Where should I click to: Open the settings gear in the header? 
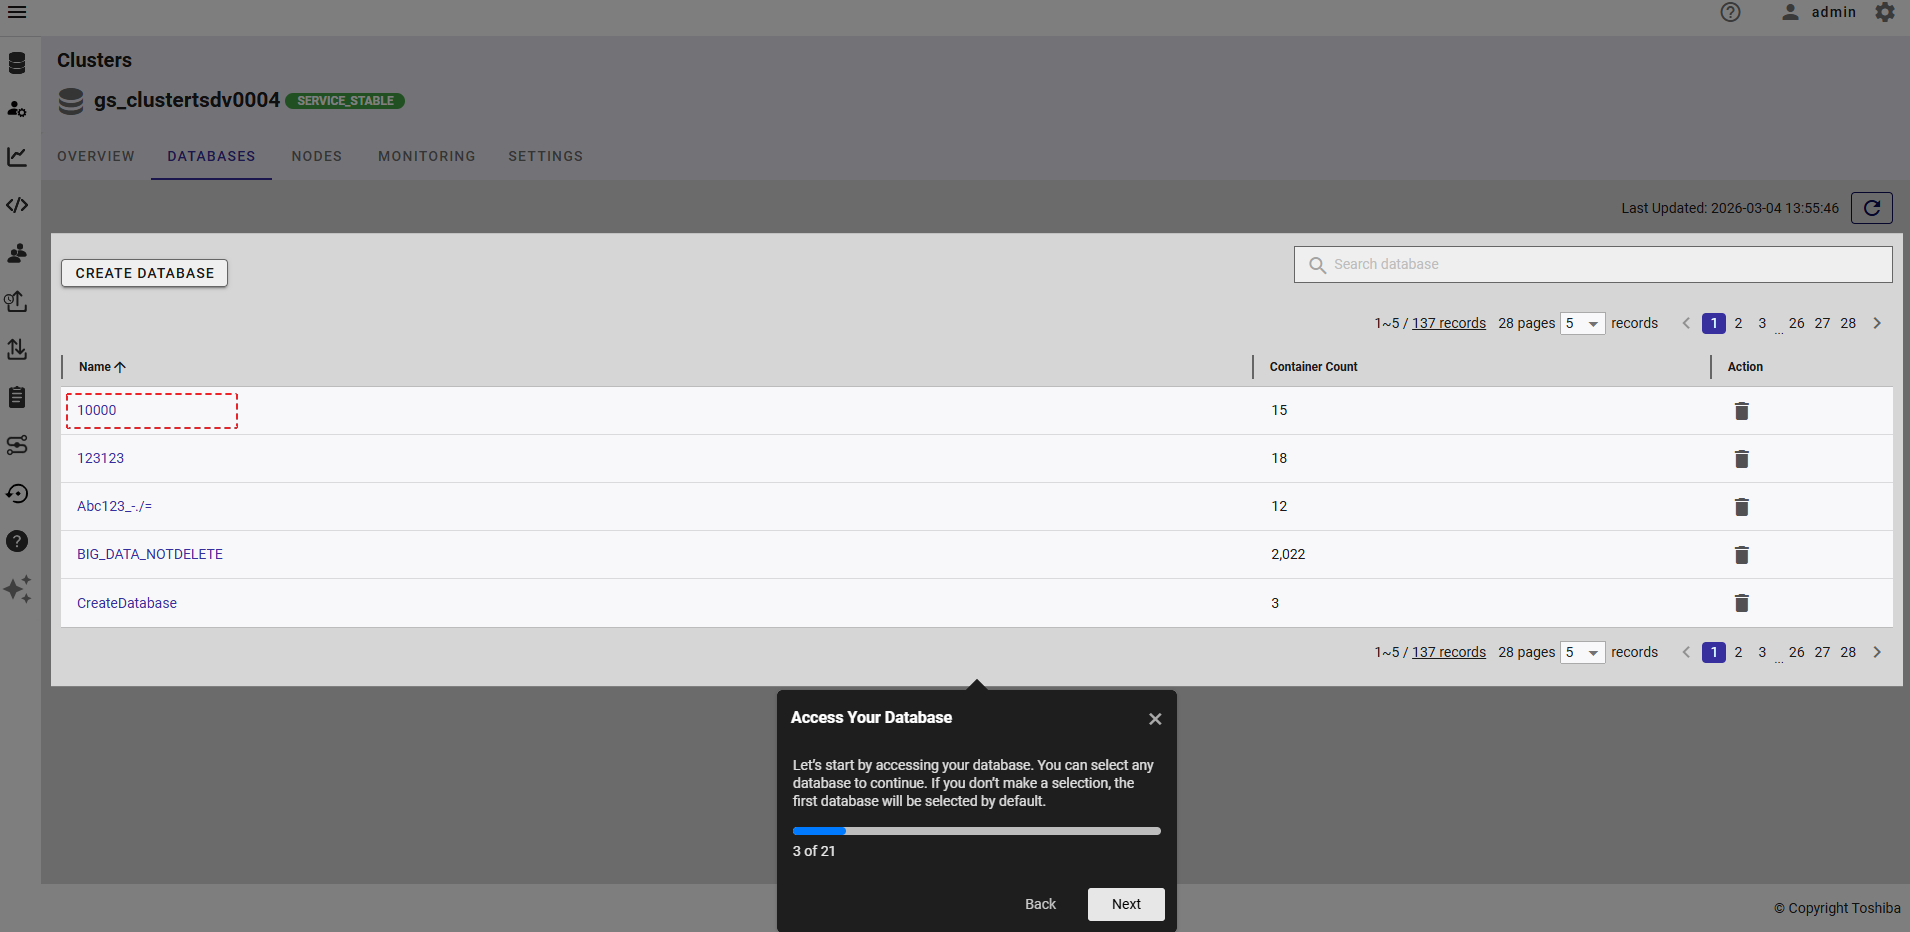coord(1885,12)
